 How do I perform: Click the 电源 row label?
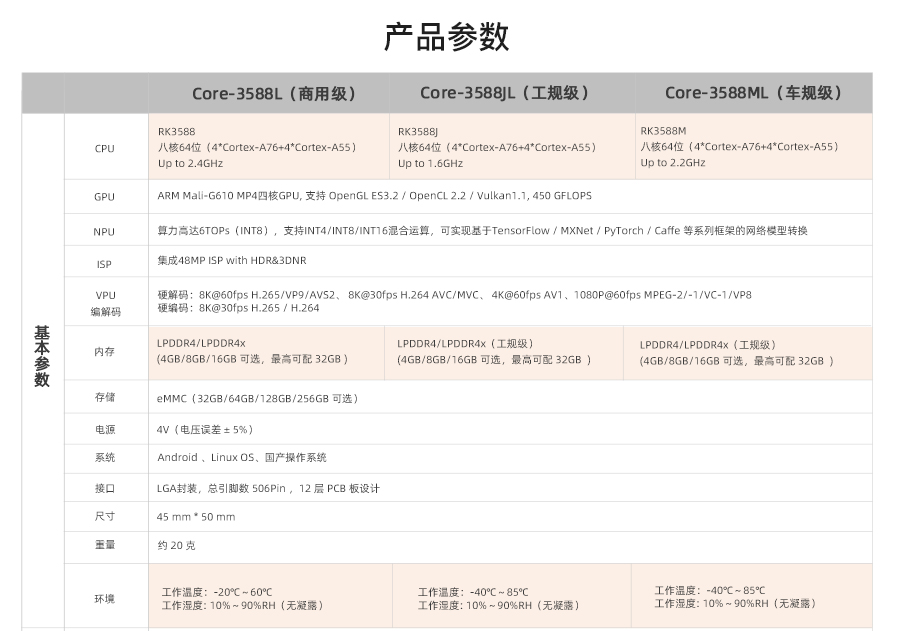[105, 429]
